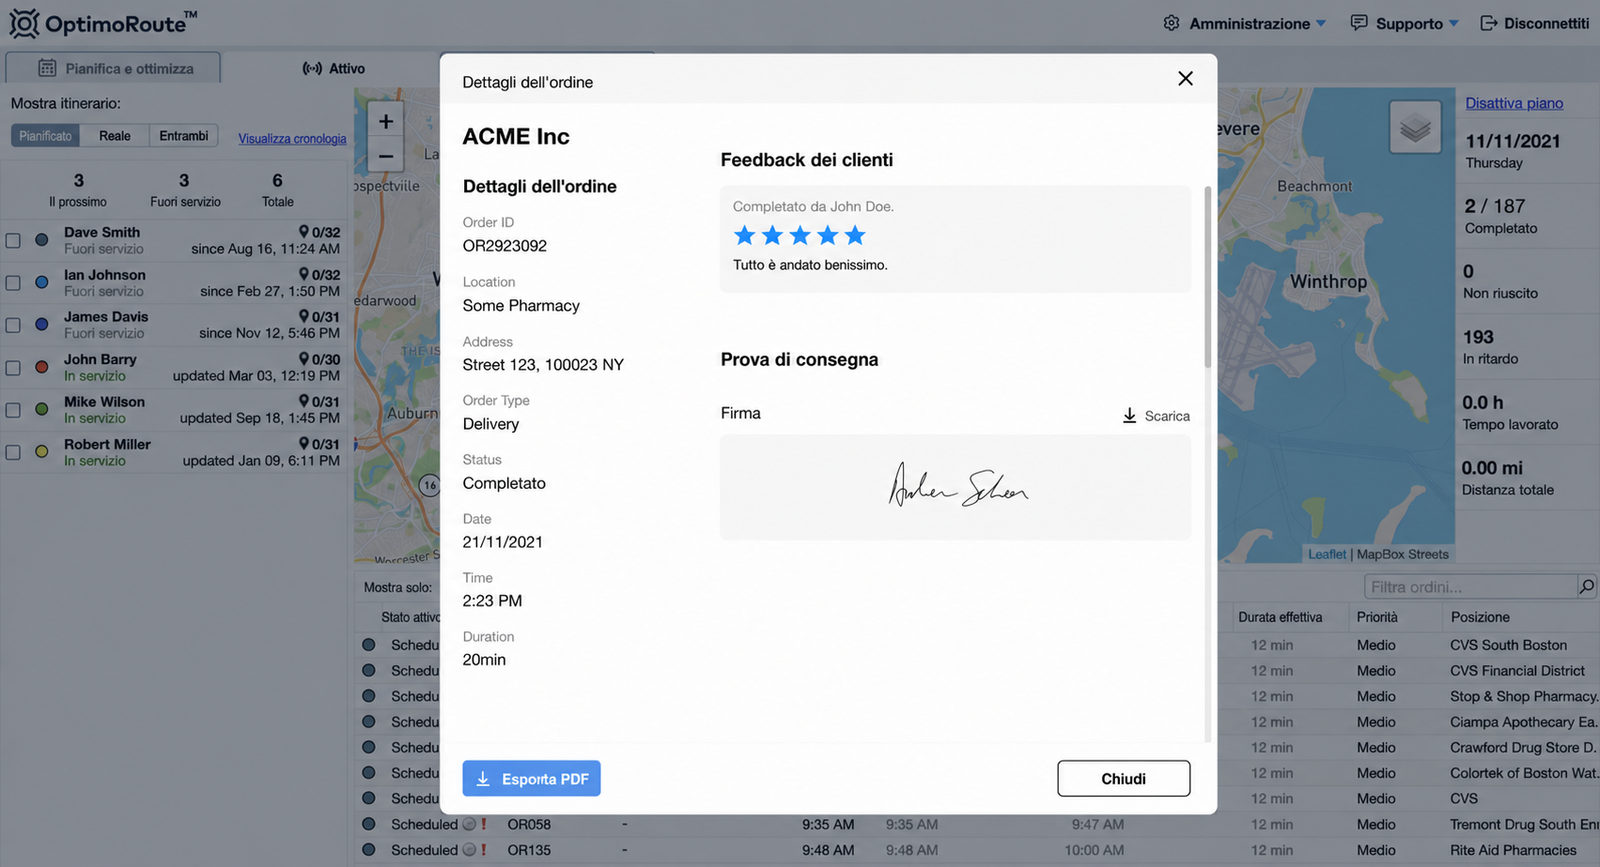Click location pin icon for Robert Miller
This screenshot has width=1600, height=867.
coord(304,444)
